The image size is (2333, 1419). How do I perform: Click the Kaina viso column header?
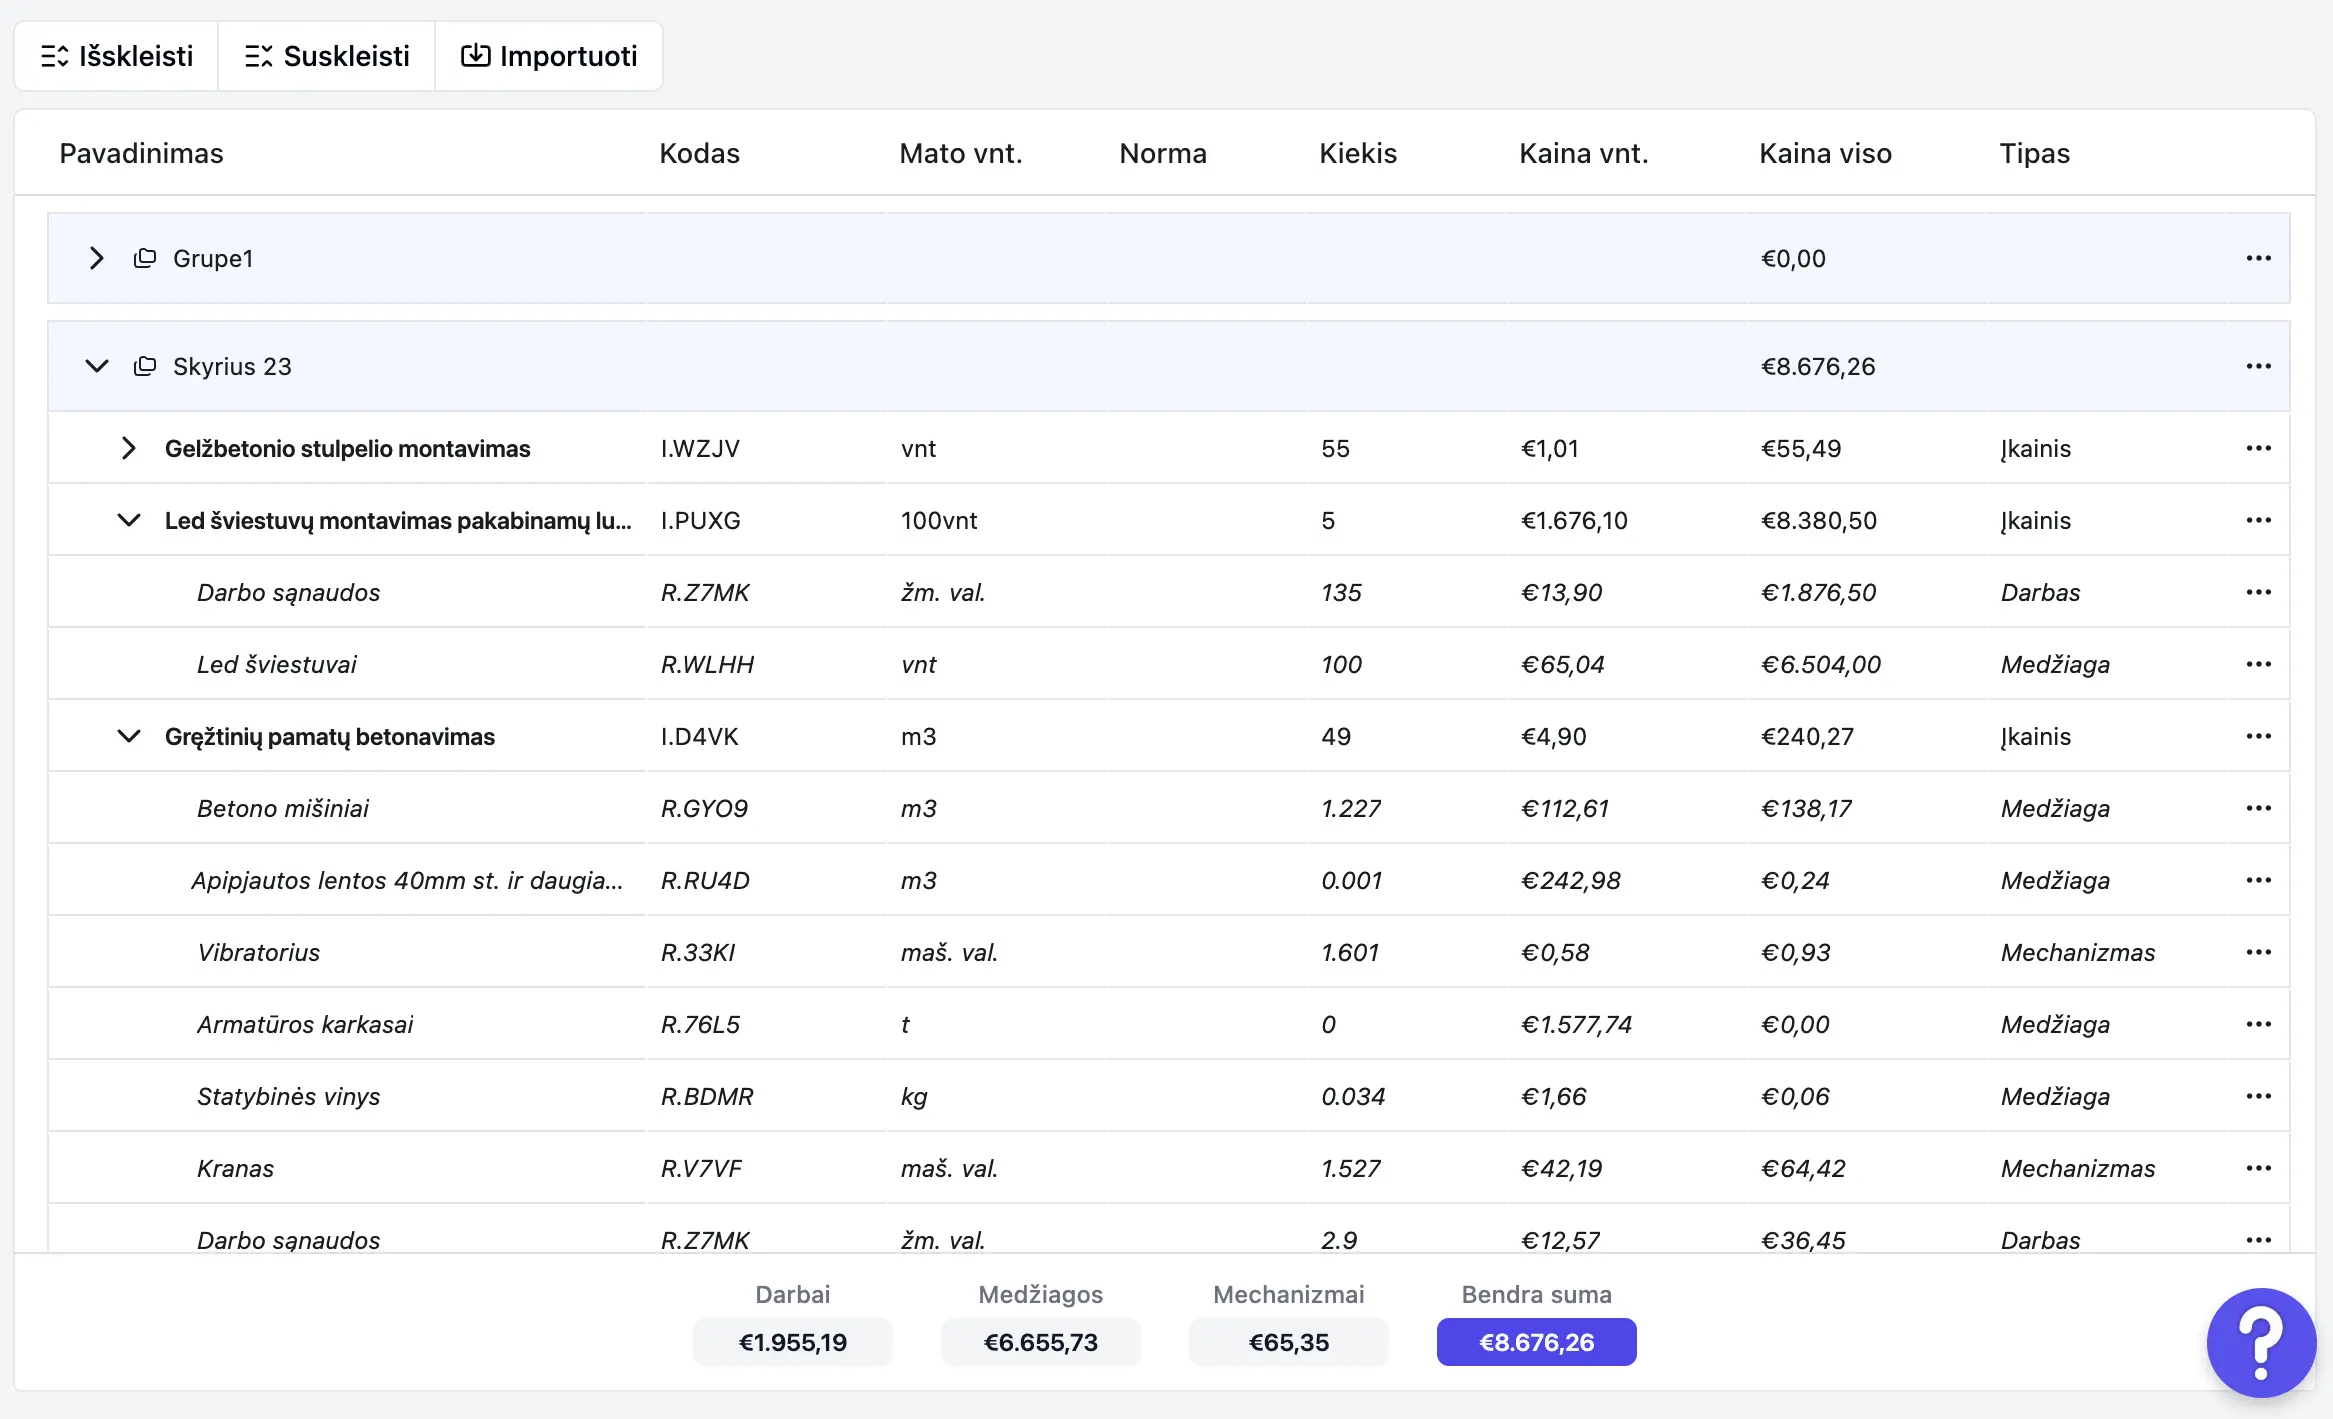[1825, 153]
